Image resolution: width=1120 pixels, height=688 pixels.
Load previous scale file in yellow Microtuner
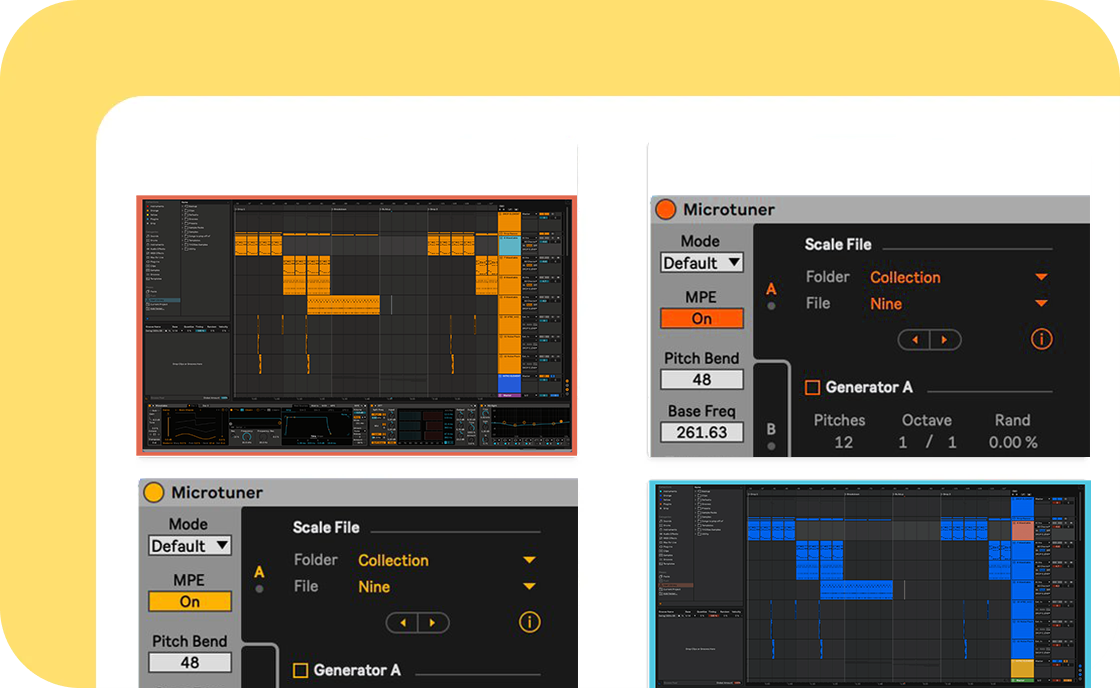tap(402, 623)
